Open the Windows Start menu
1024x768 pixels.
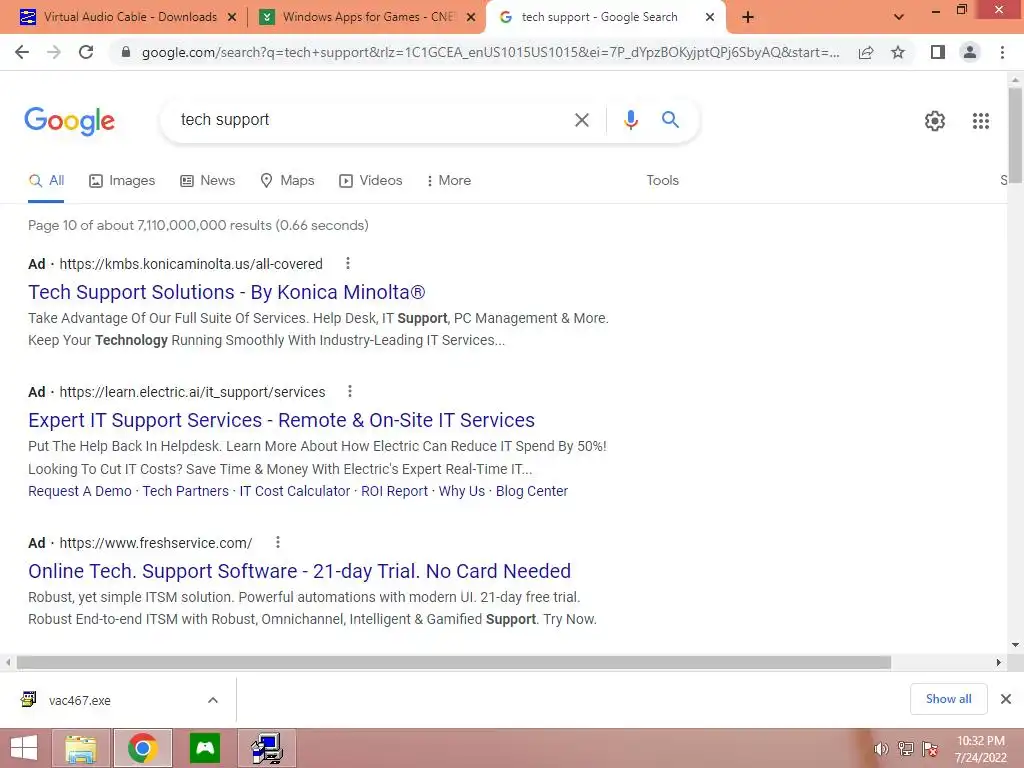24,748
